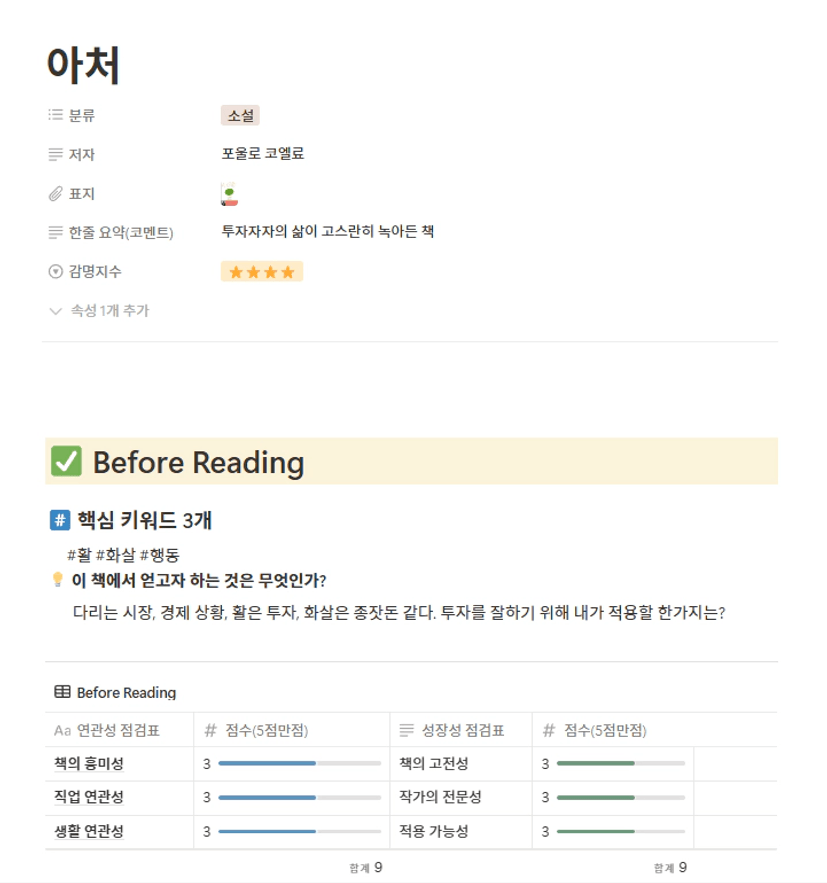Click the blue hash icon beside 핵심 키워드 3개

tap(59, 520)
